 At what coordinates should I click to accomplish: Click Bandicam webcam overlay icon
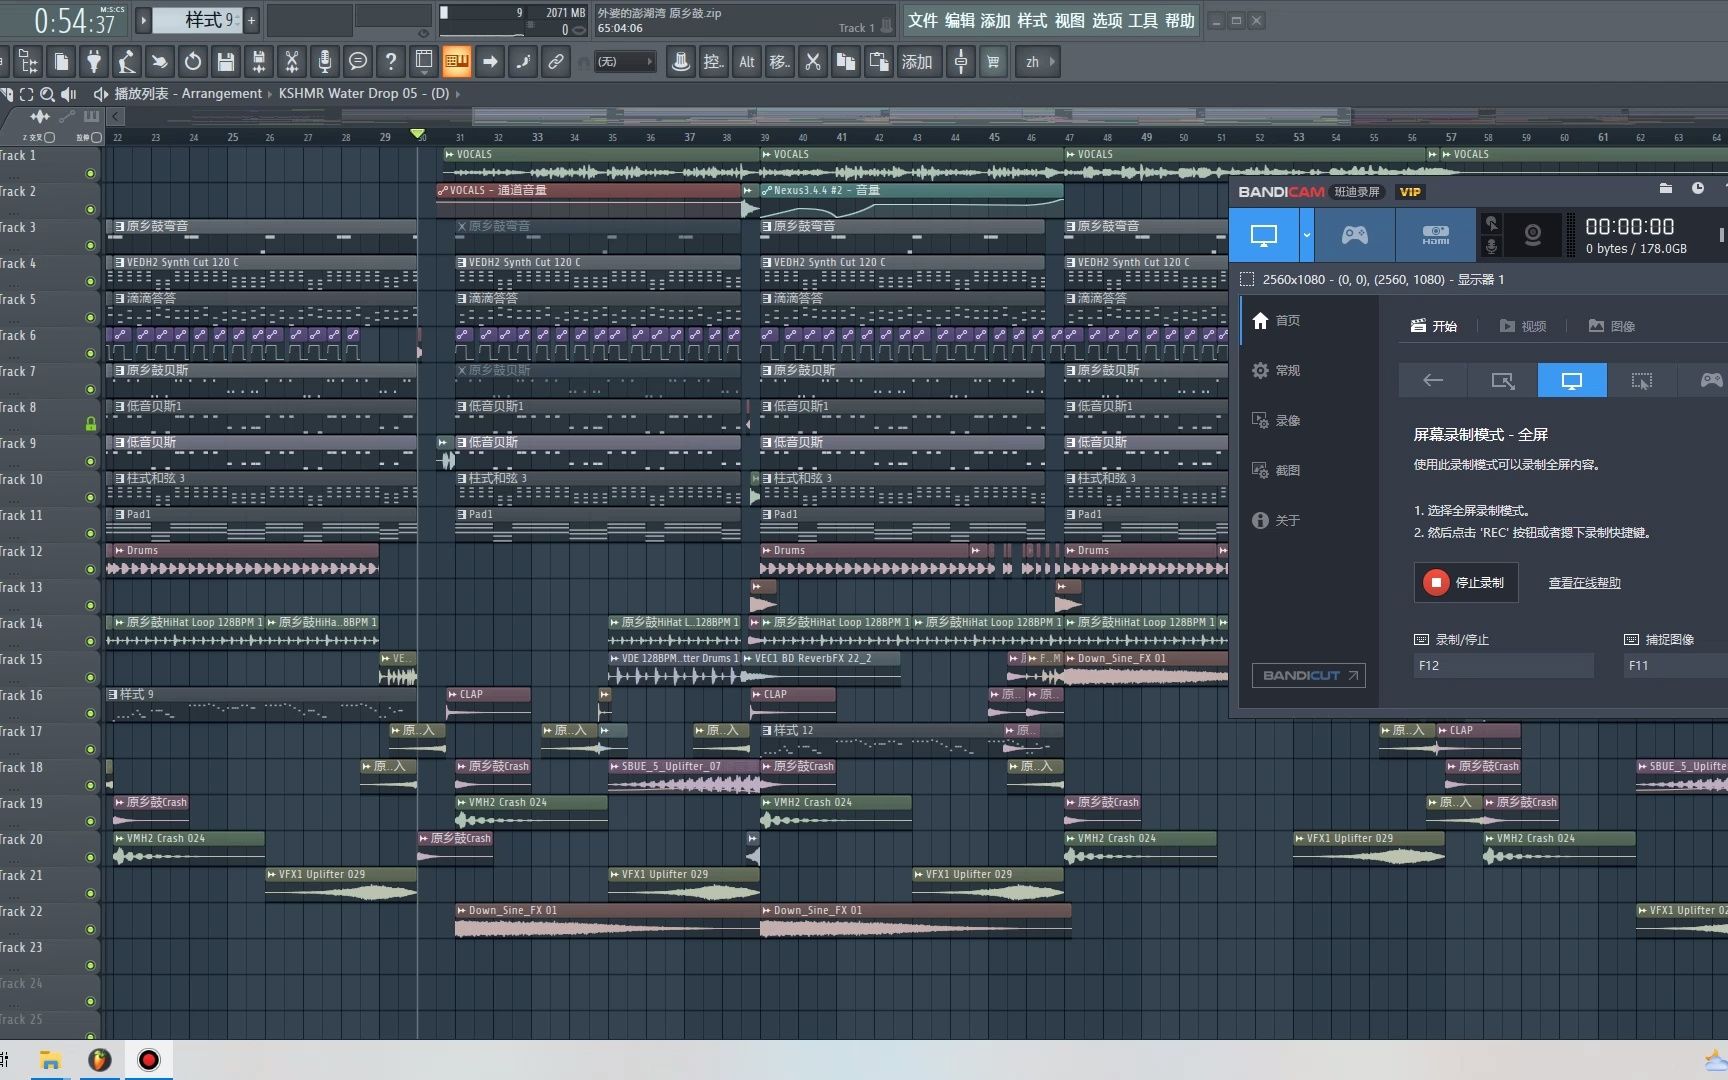[x=1532, y=236]
